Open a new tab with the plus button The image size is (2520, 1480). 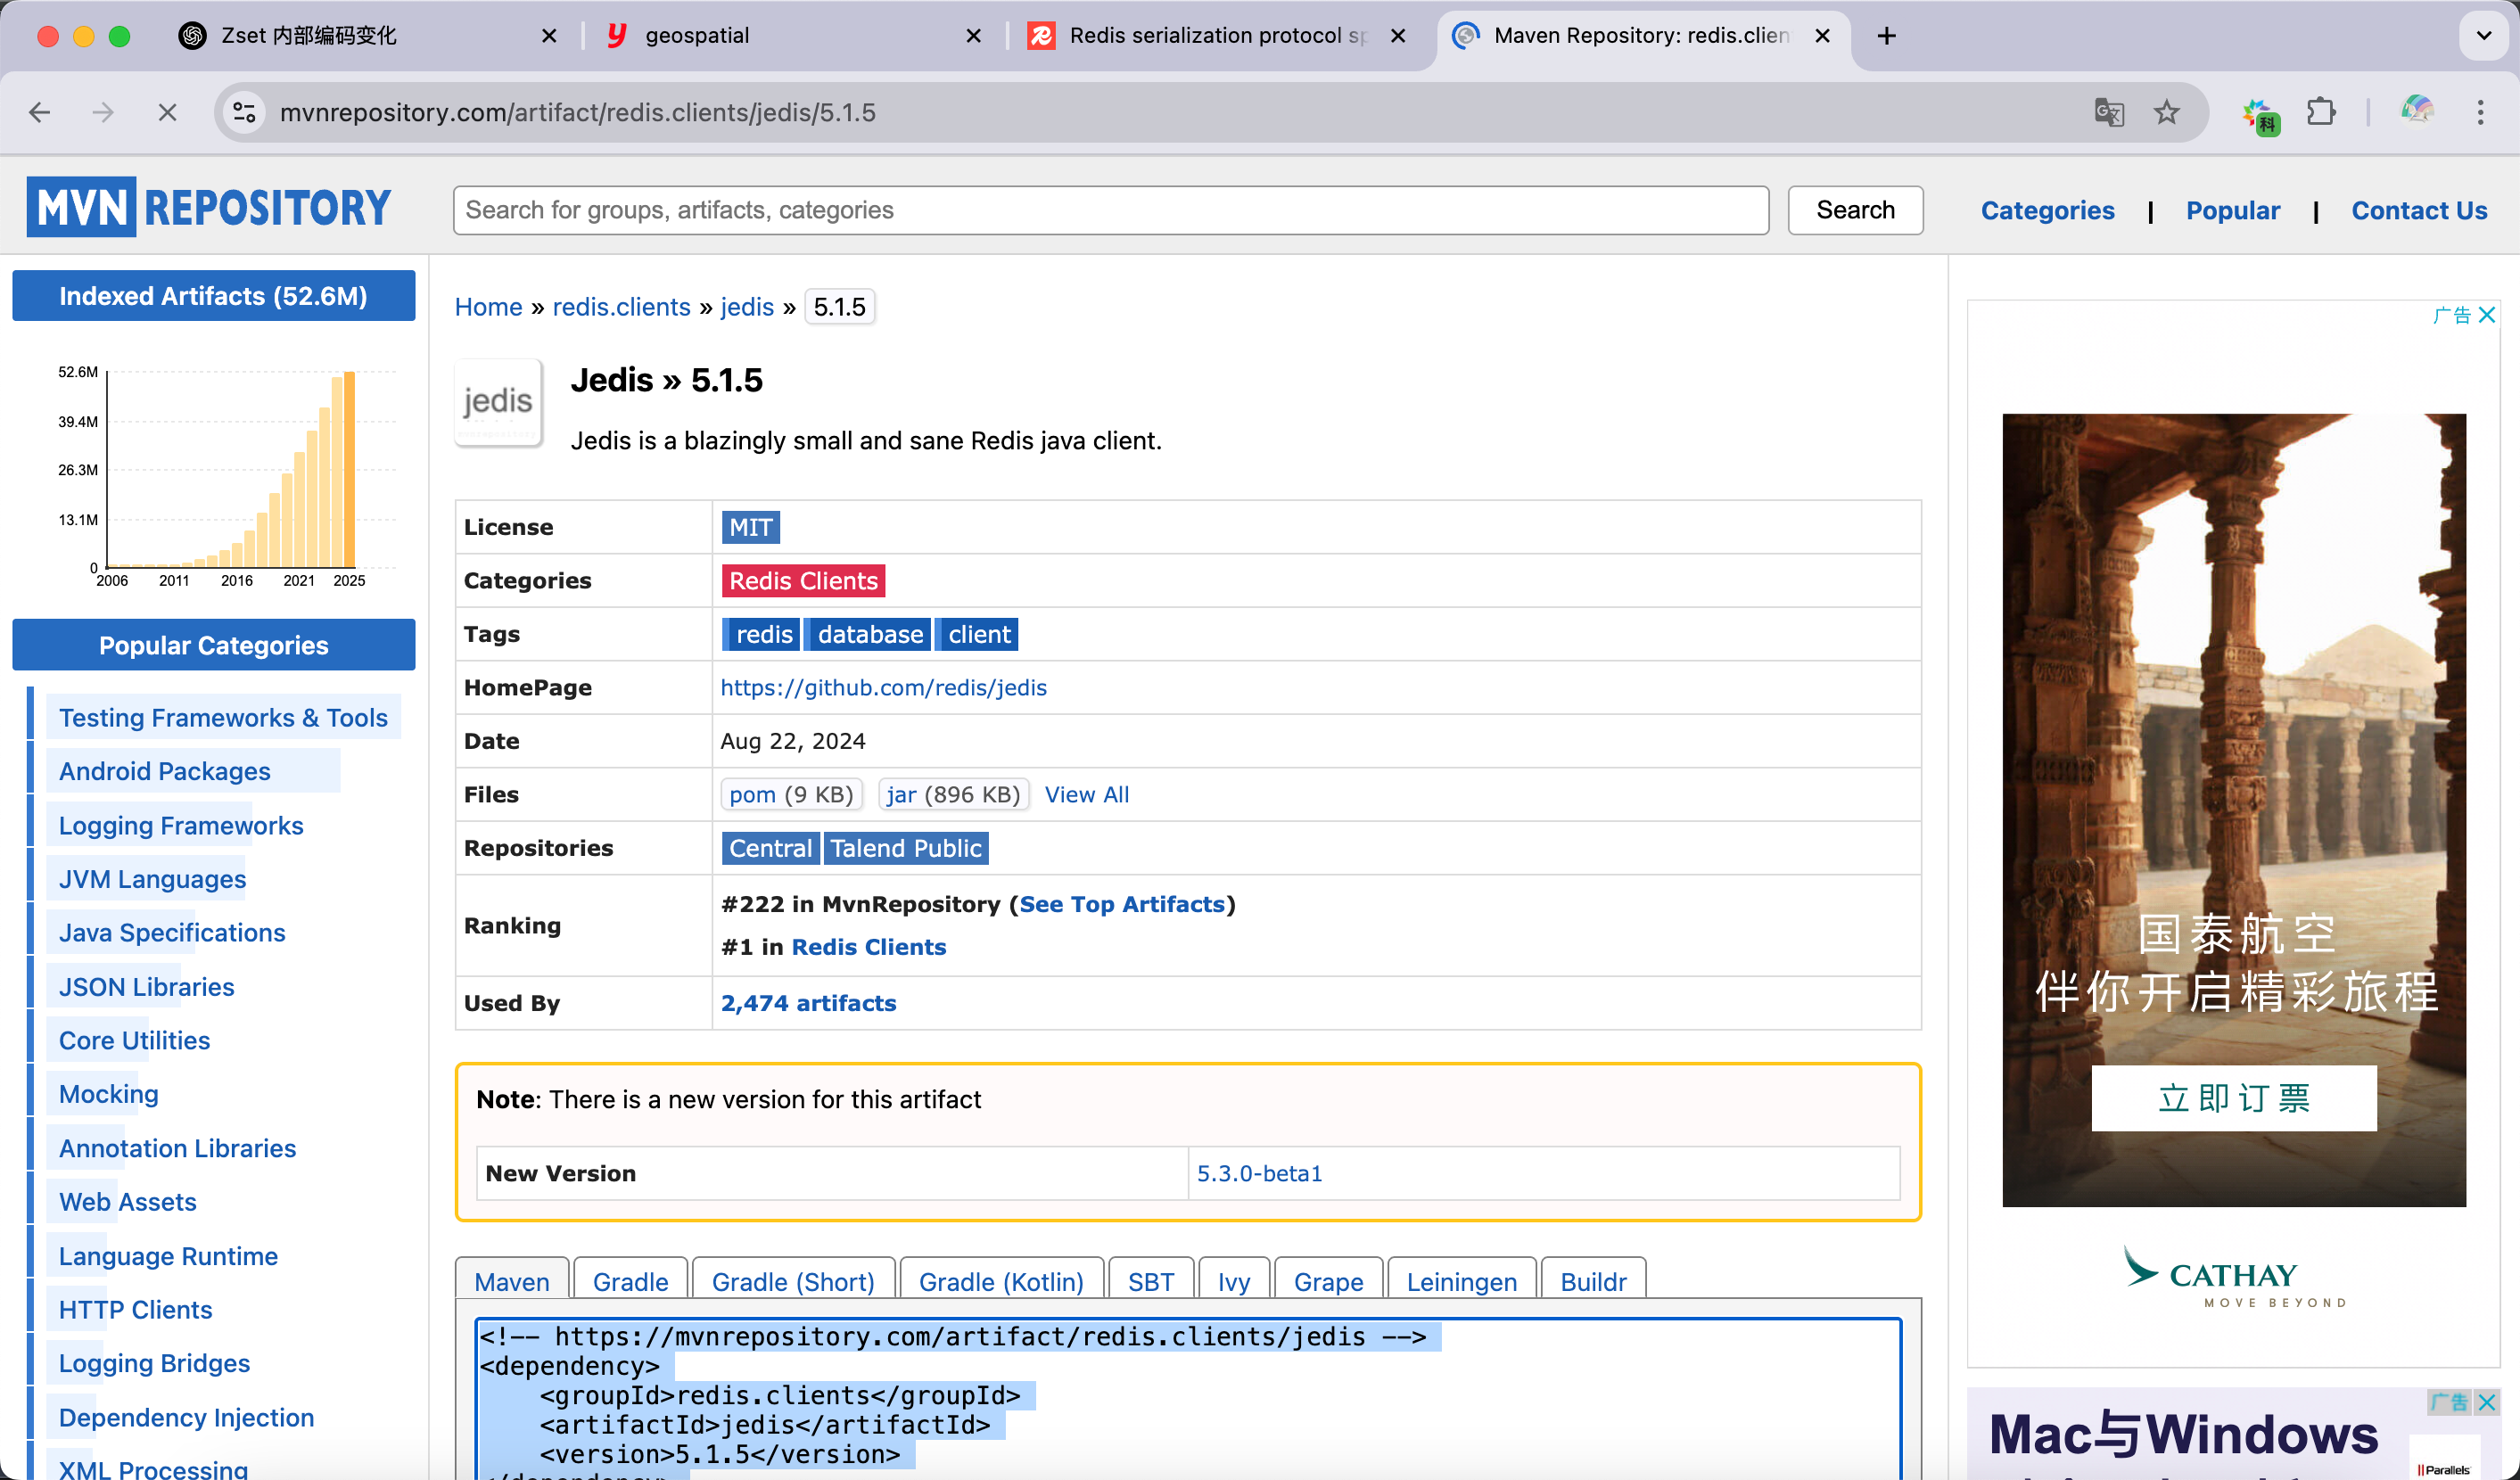pos(1885,35)
